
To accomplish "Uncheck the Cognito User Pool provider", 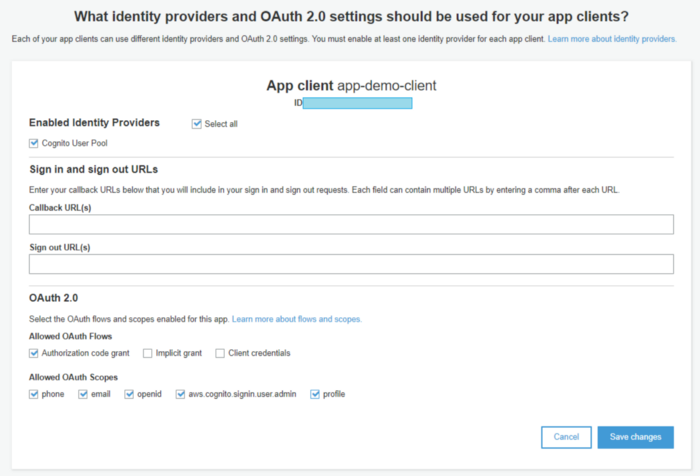I will click(34, 143).
